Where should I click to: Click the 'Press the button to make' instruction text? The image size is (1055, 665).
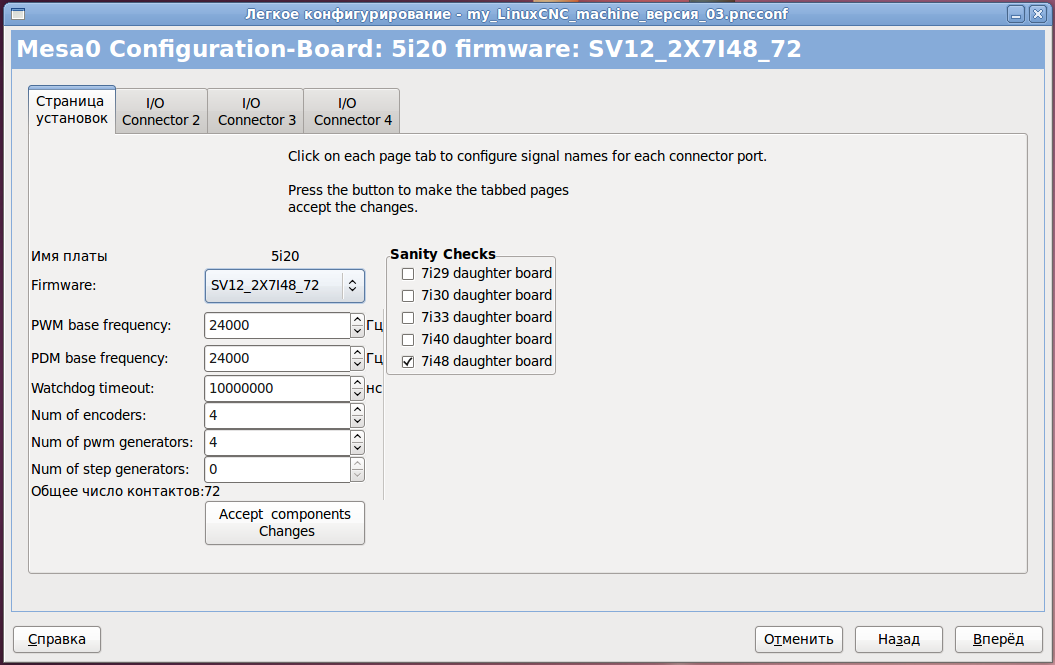coord(429,199)
